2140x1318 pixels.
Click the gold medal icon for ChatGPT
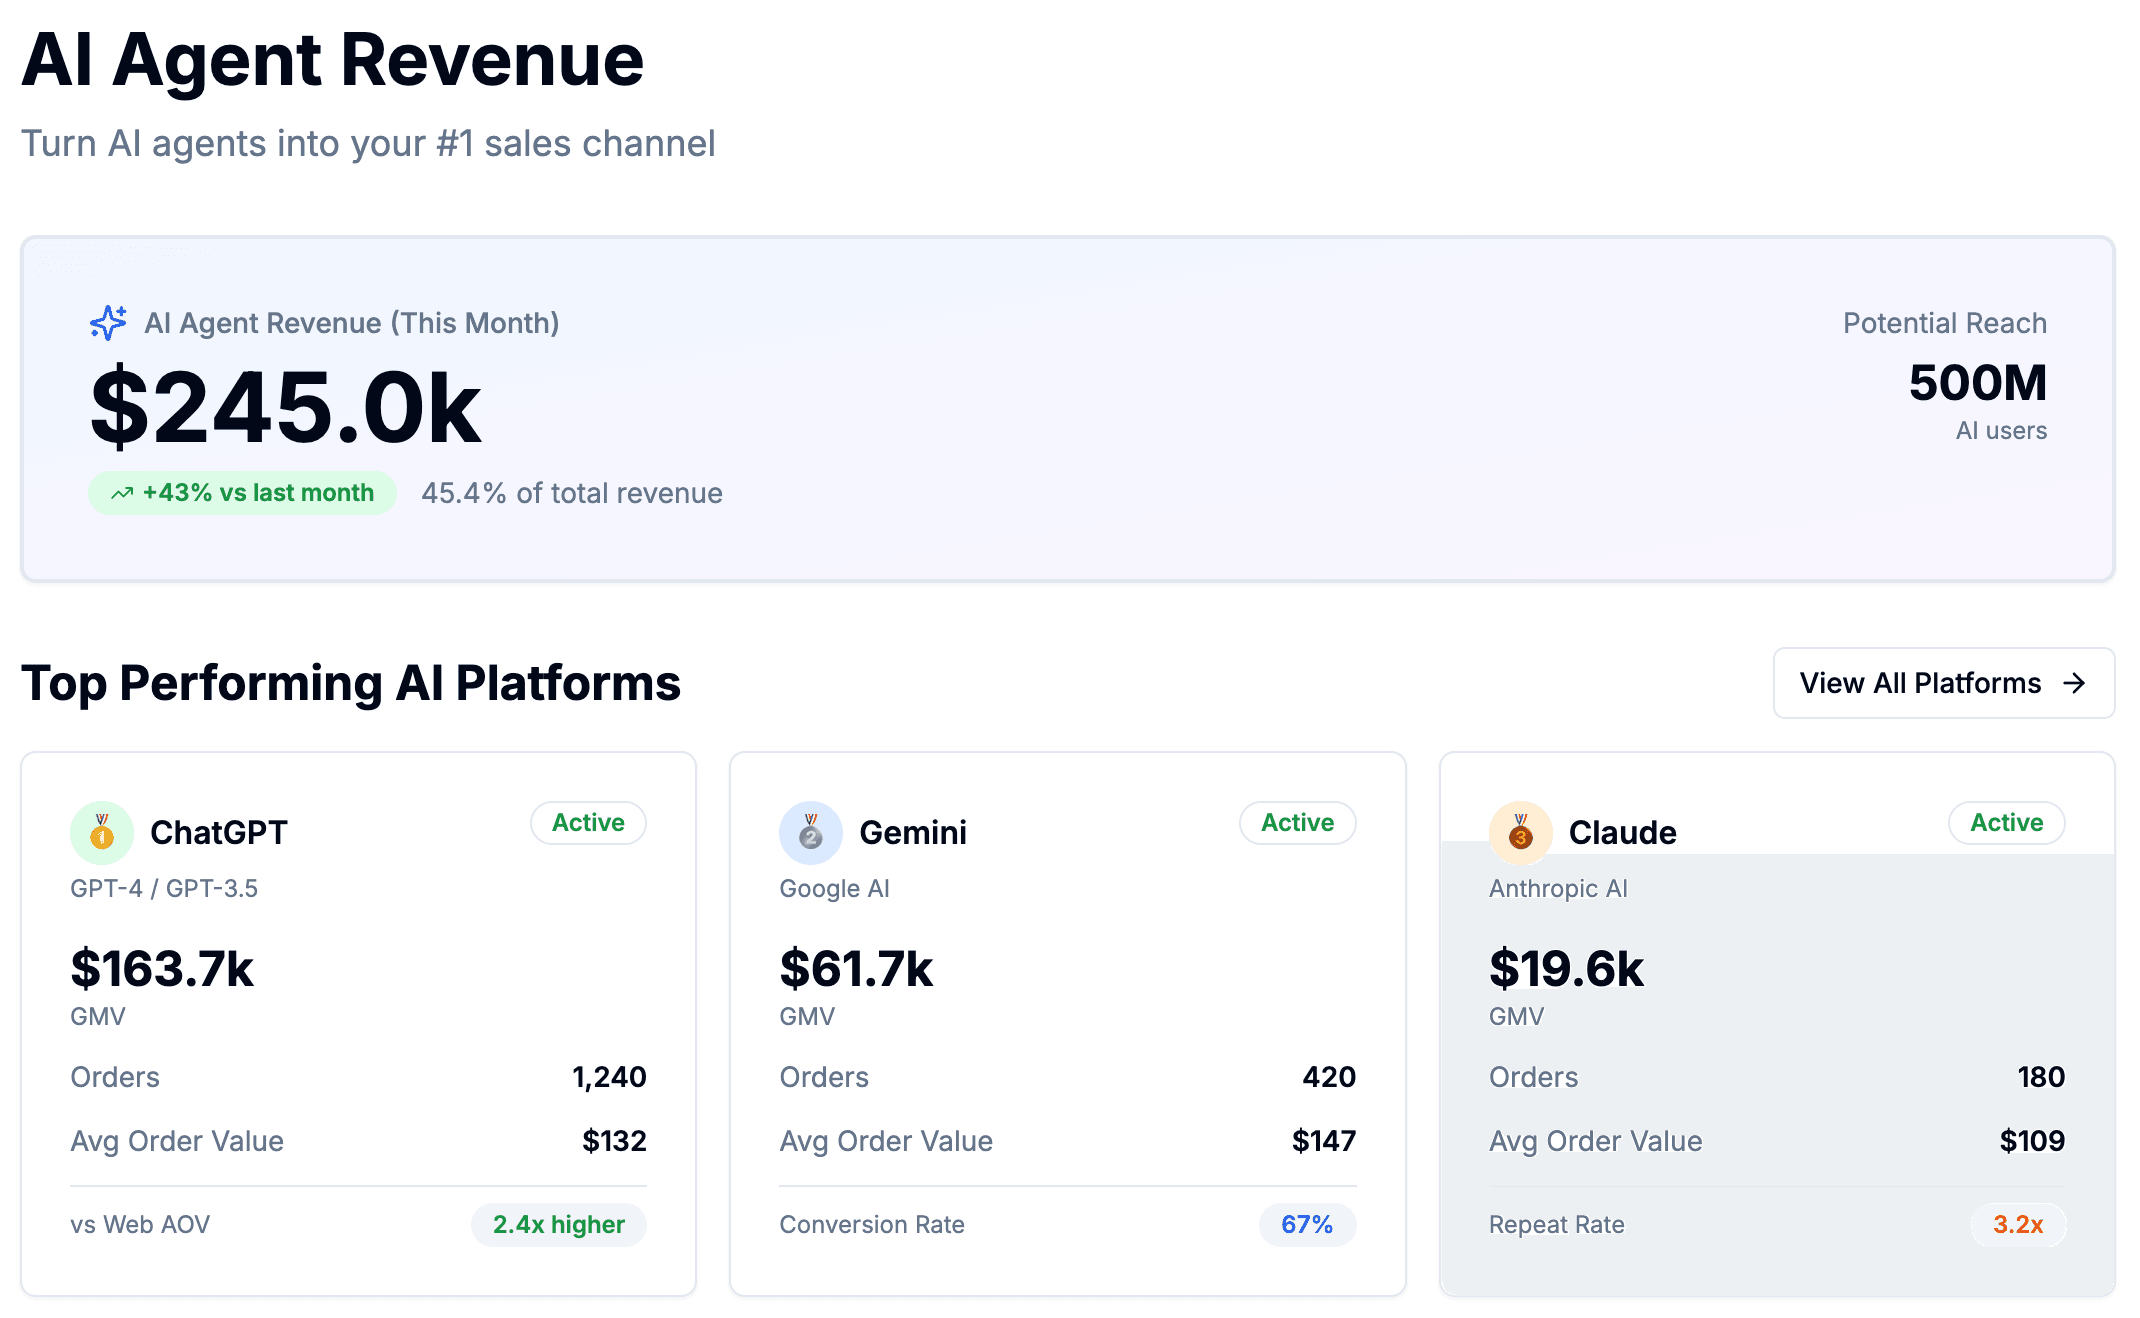(102, 832)
